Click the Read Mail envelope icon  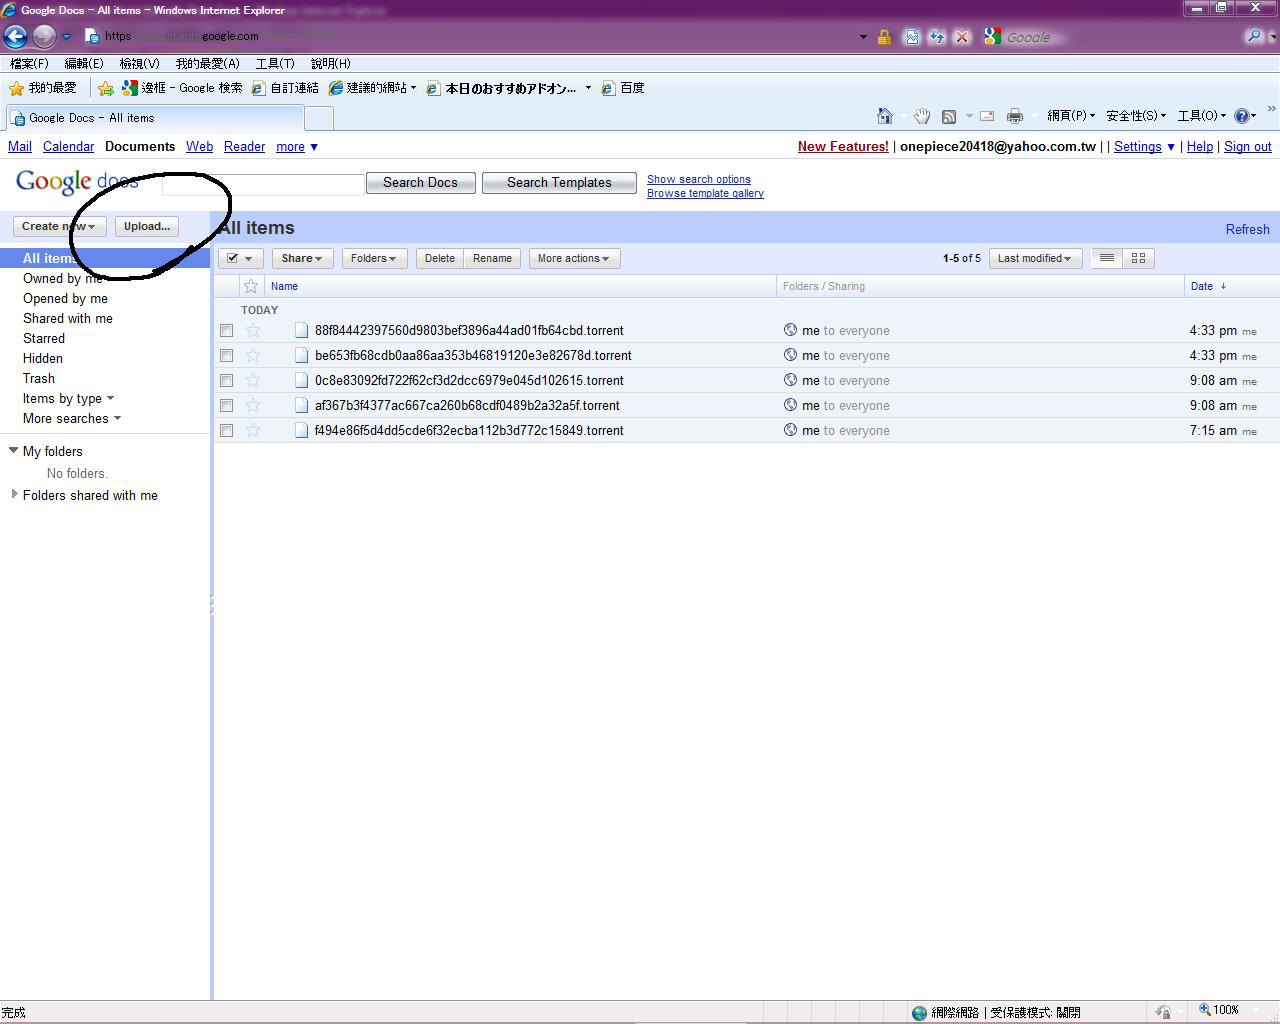pyautogui.click(x=987, y=116)
